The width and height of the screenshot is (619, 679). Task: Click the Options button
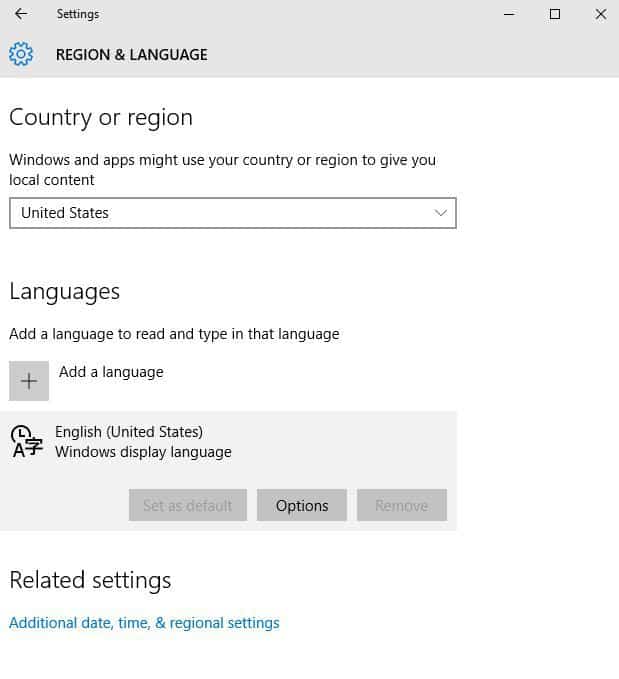tap(302, 505)
